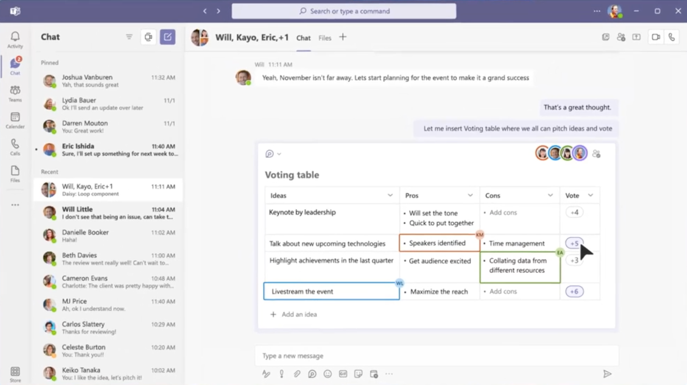Open chat with Lydia Bauer
The height and width of the screenshot is (385, 687).
[x=108, y=104]
